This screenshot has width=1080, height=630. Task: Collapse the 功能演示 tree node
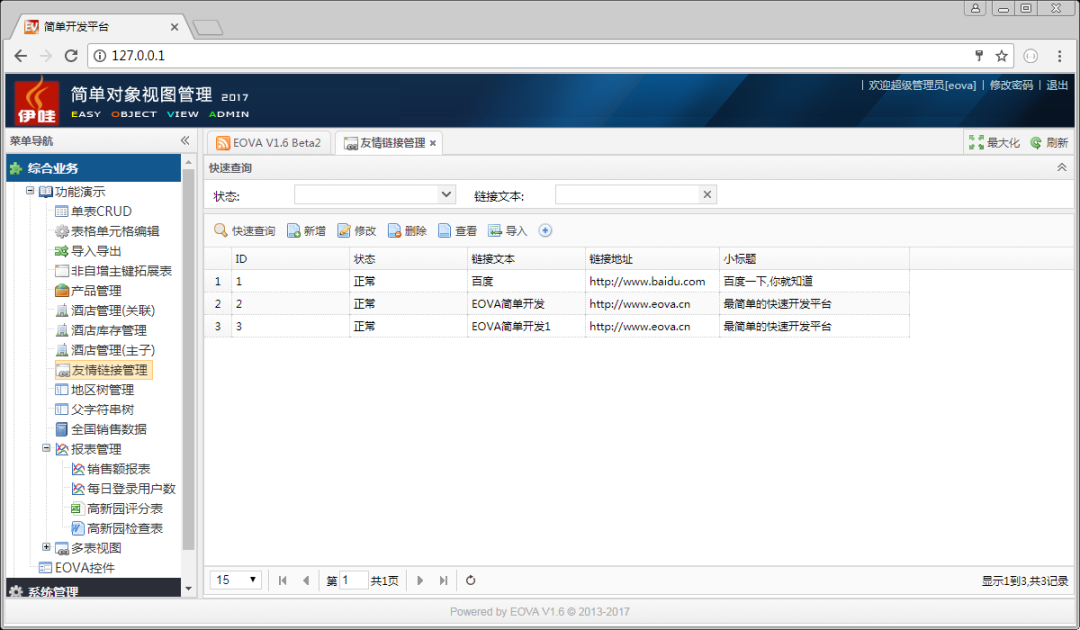(x=31, y=191)
